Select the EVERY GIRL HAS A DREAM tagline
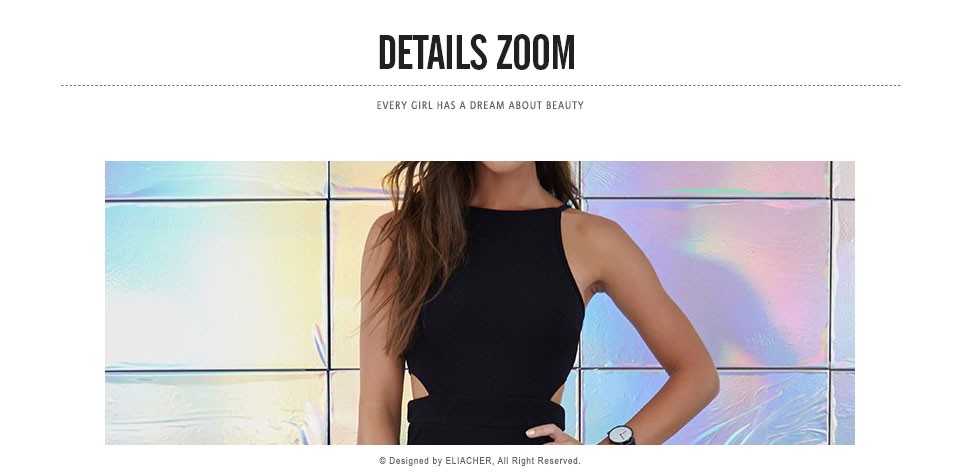Viewport: 960px width, 475px height. (x=480, y=105)
